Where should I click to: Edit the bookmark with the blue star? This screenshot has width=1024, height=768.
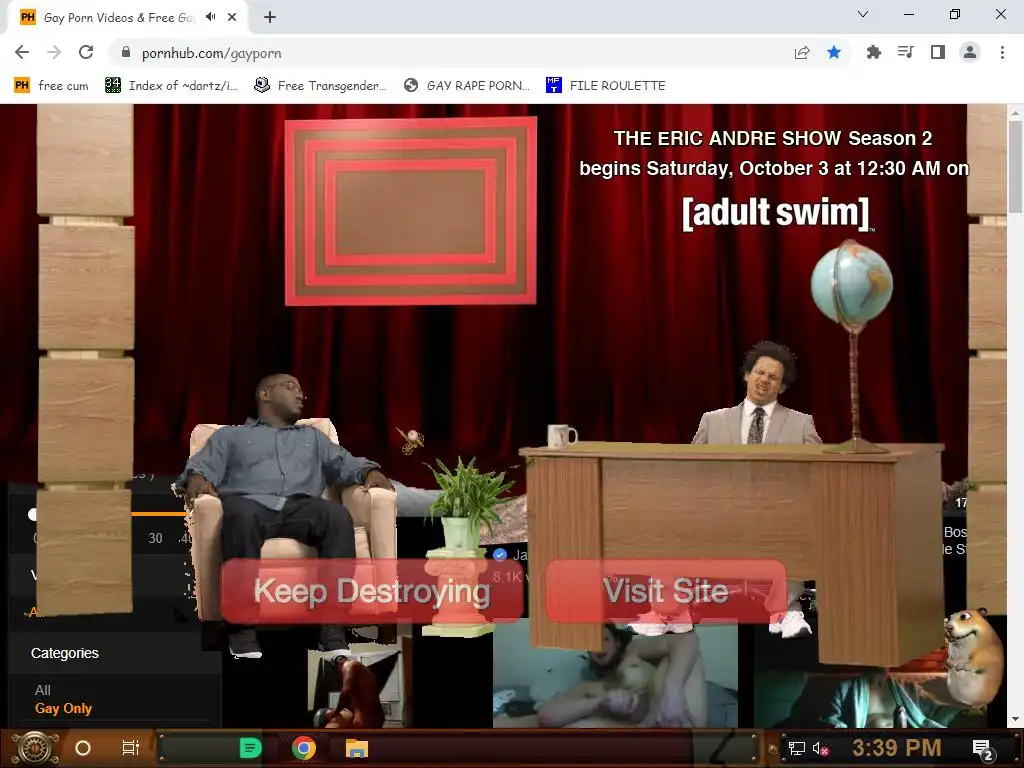834,52
